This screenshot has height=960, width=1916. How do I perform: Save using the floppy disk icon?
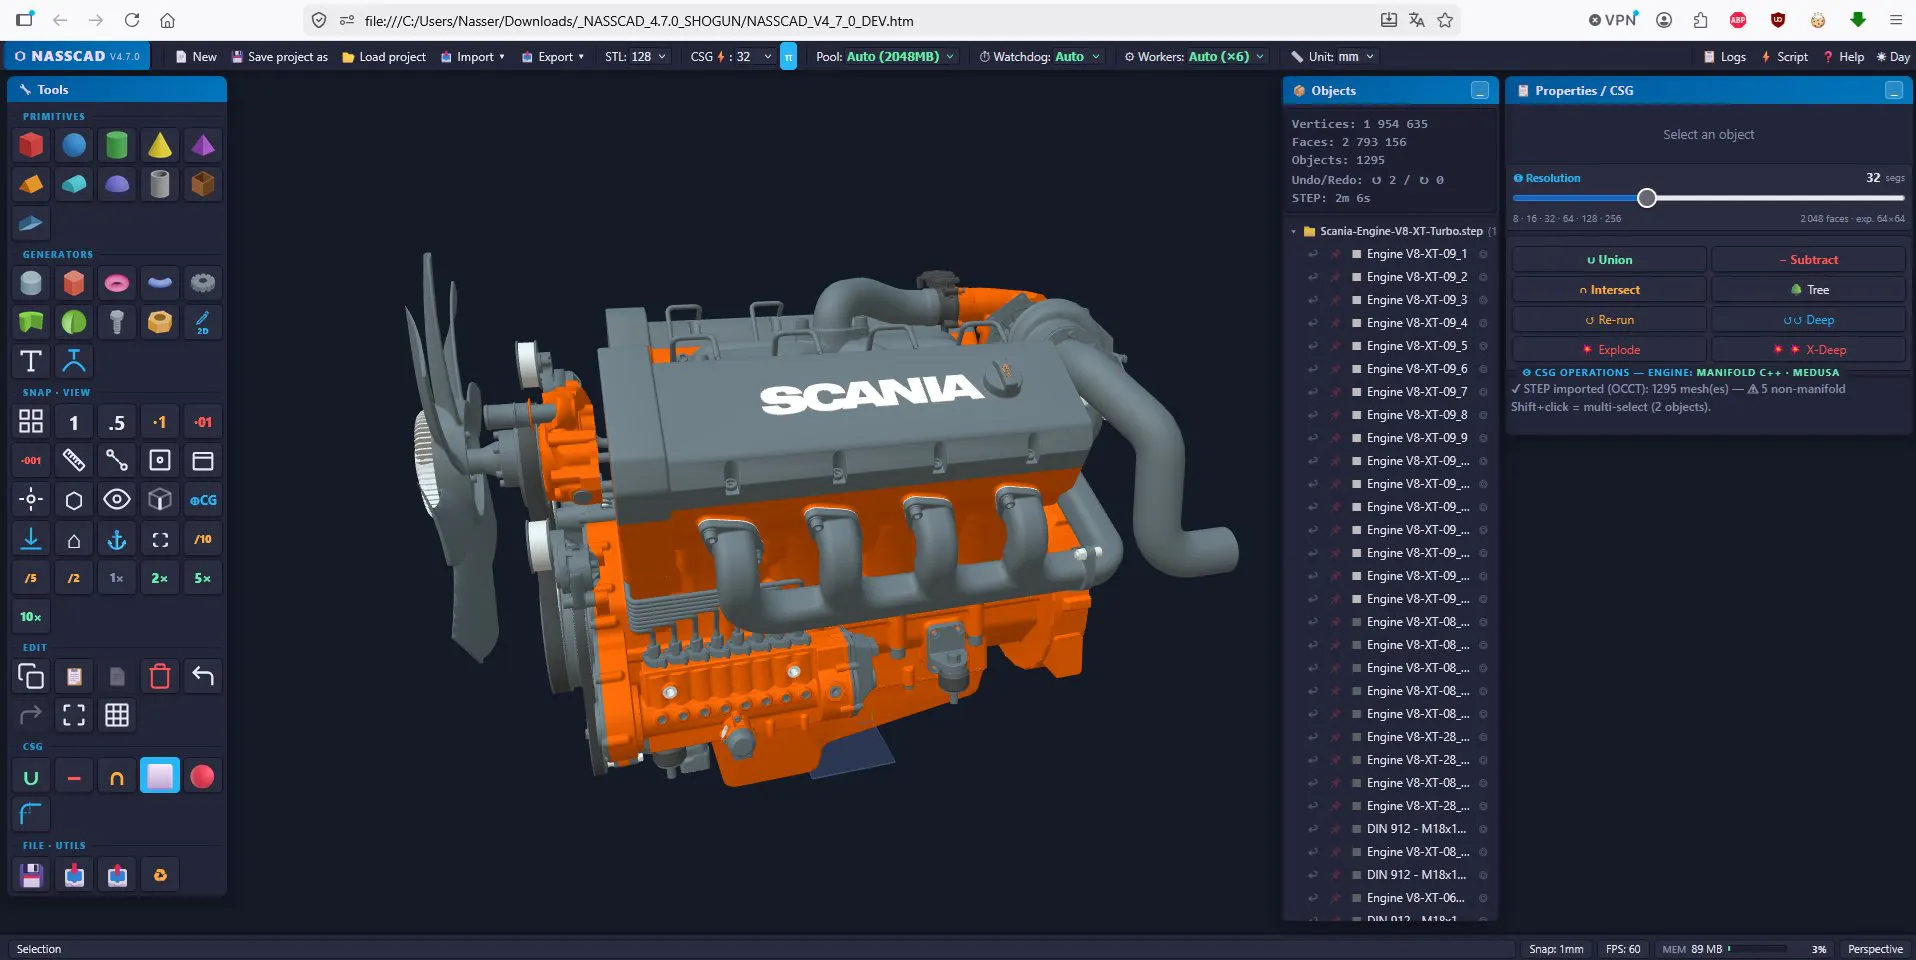[31, 876]
